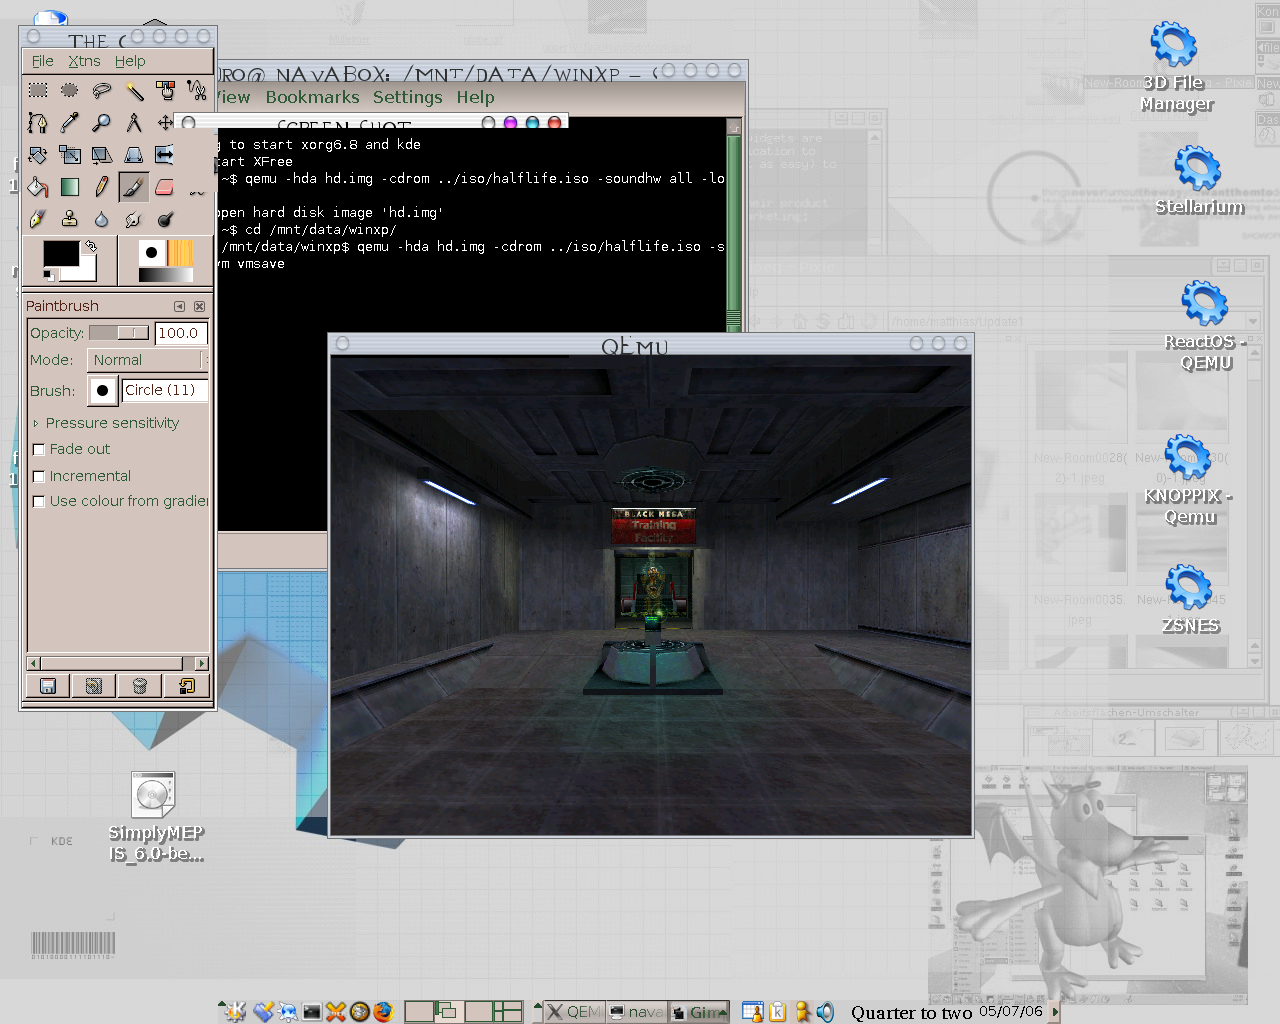Click the Restore options button in tool options
Screen dimensions: 1280x1024
click(93, 686)
